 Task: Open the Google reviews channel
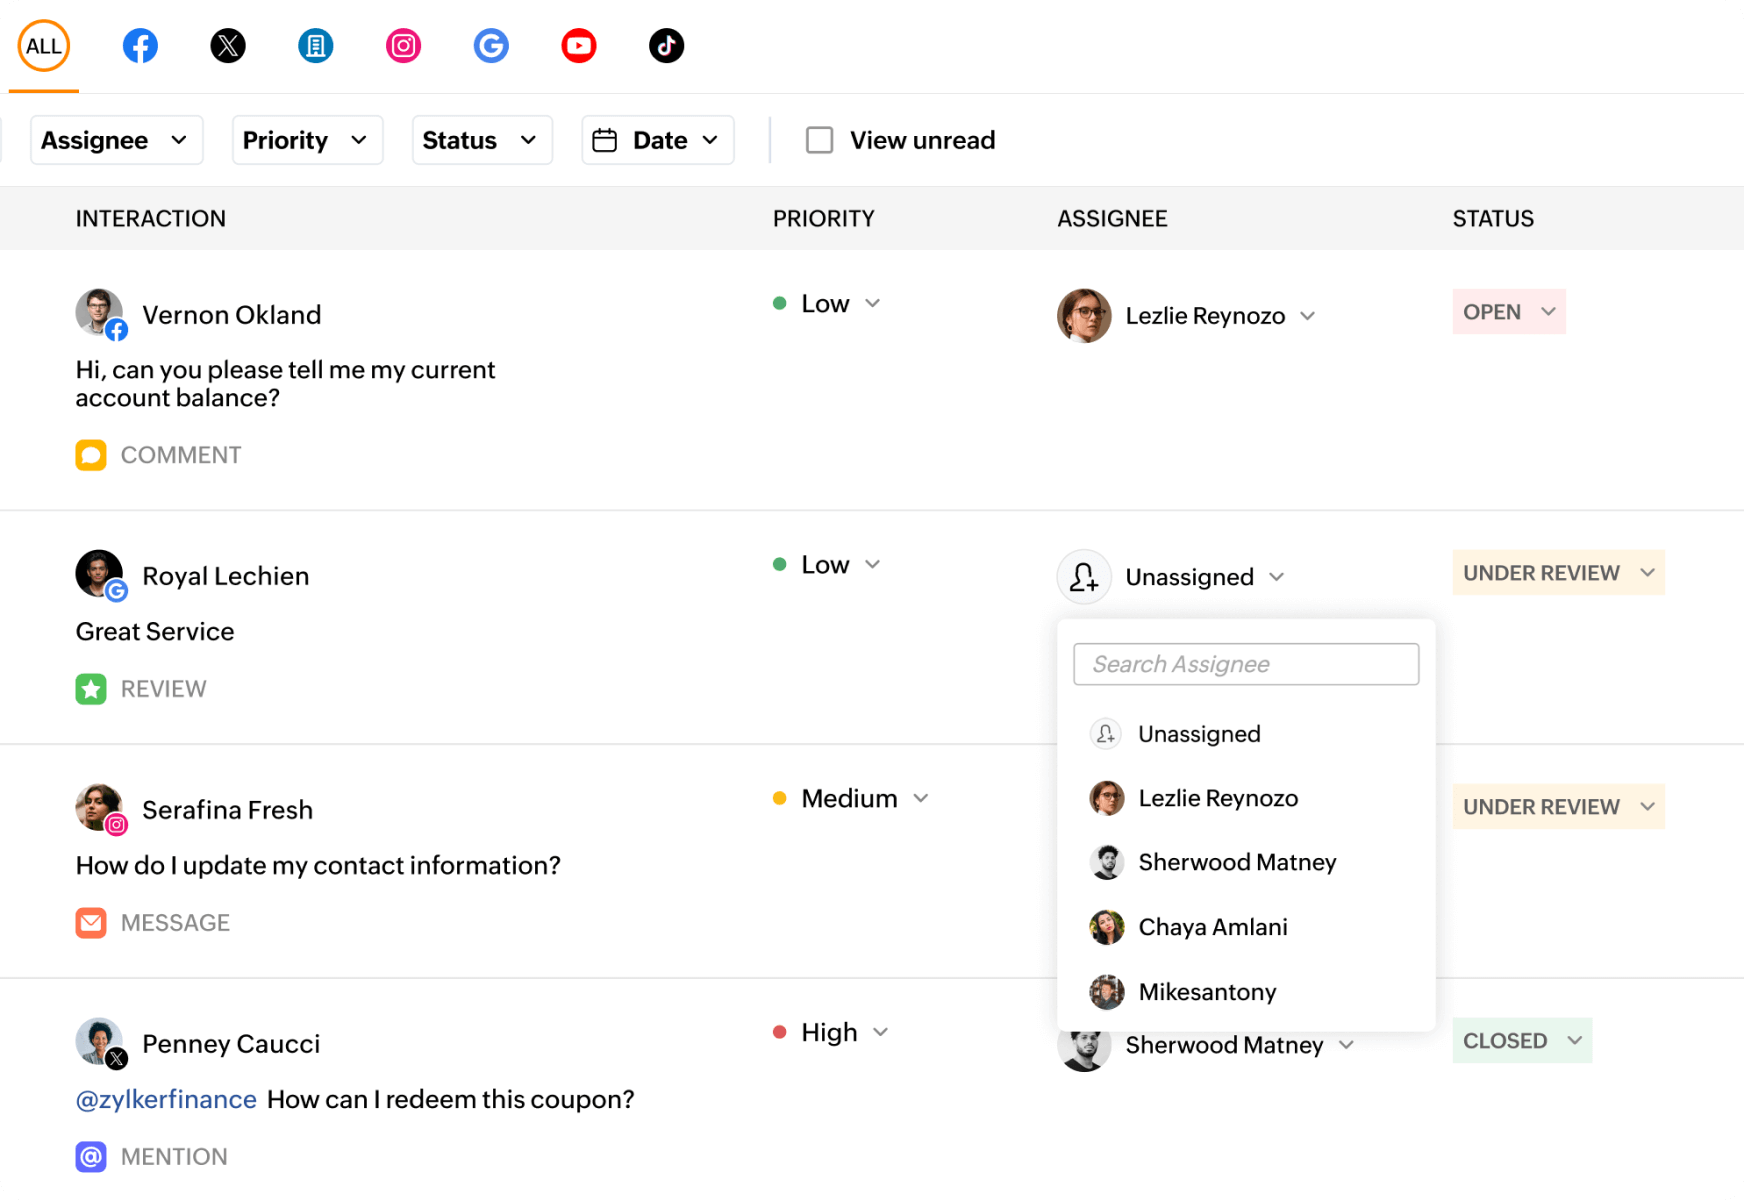(x=491, y=46)
